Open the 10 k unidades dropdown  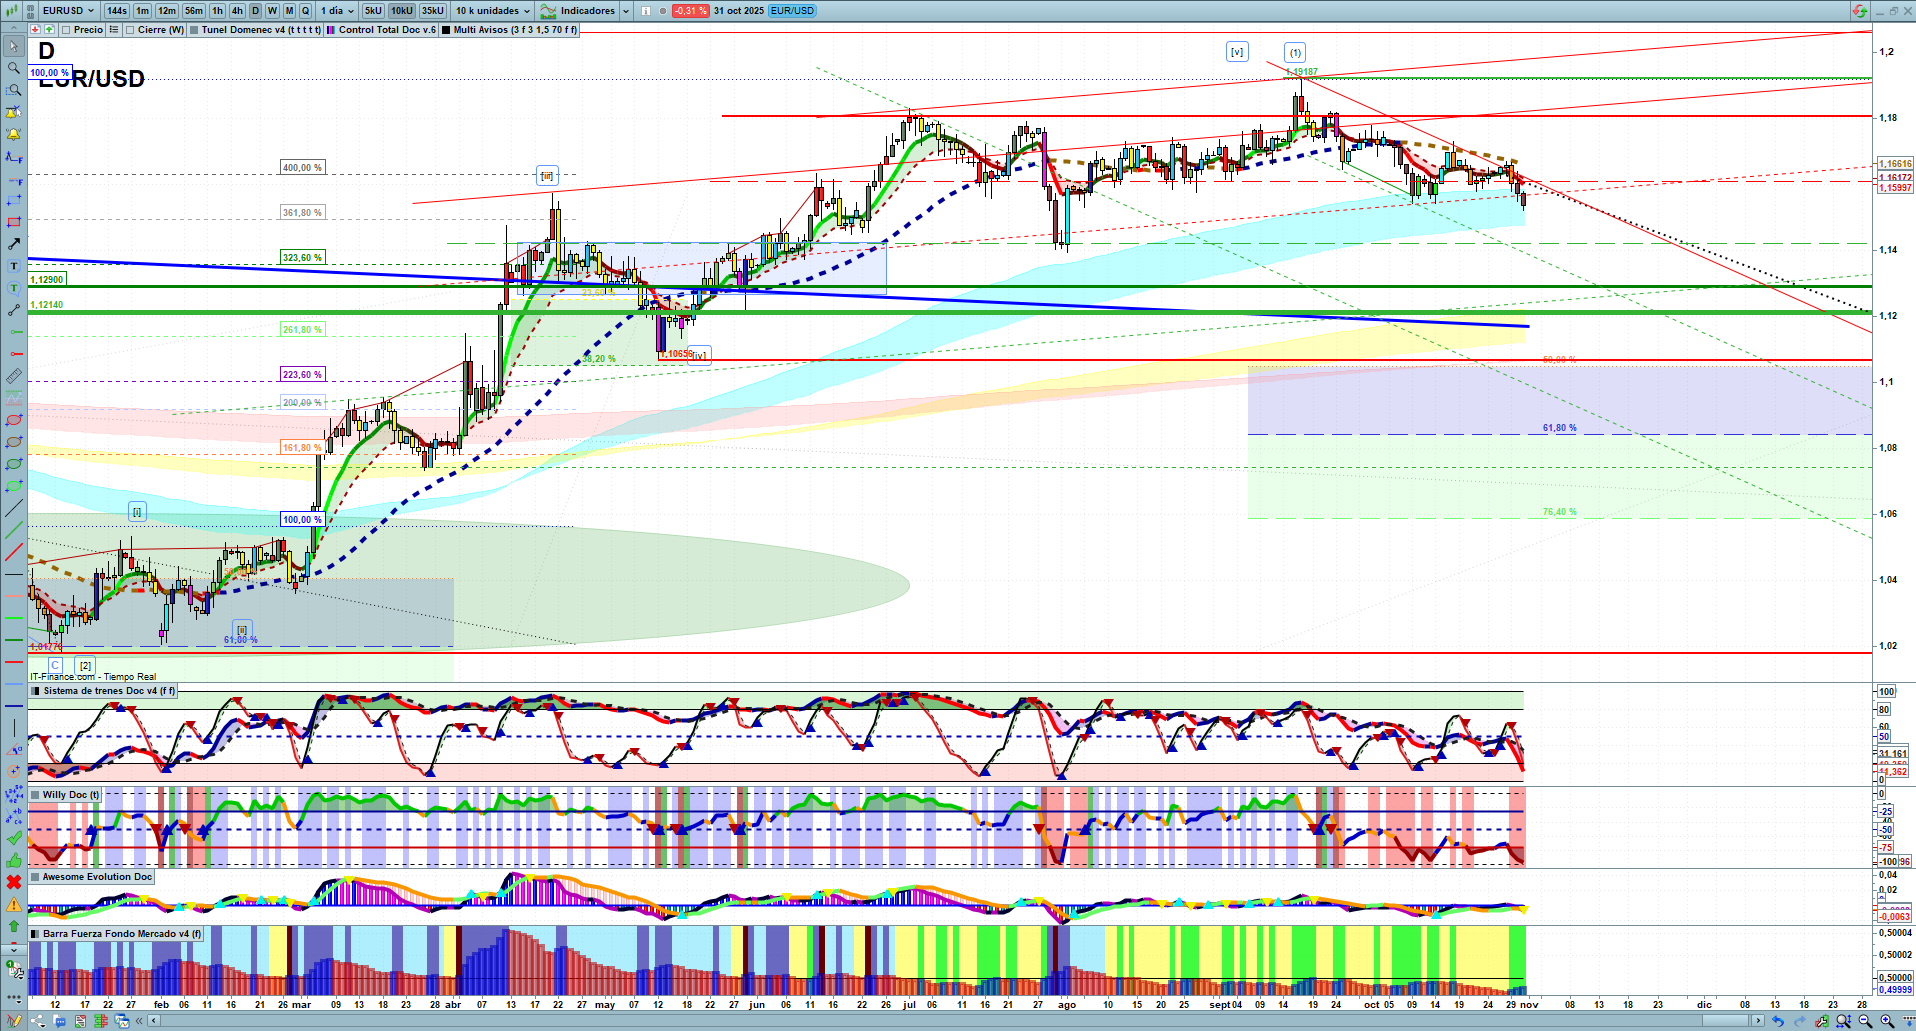(493, 10)
